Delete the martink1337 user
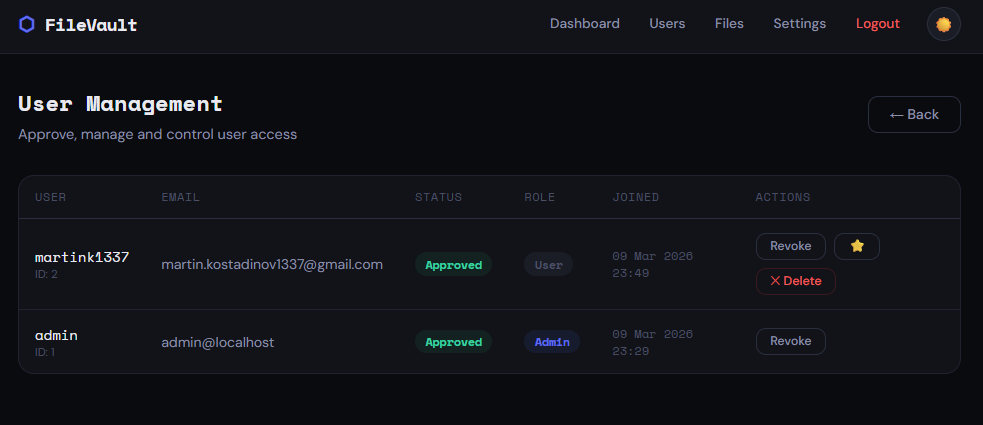The height and width of the screenshot is (425, 983). point(795,281)
